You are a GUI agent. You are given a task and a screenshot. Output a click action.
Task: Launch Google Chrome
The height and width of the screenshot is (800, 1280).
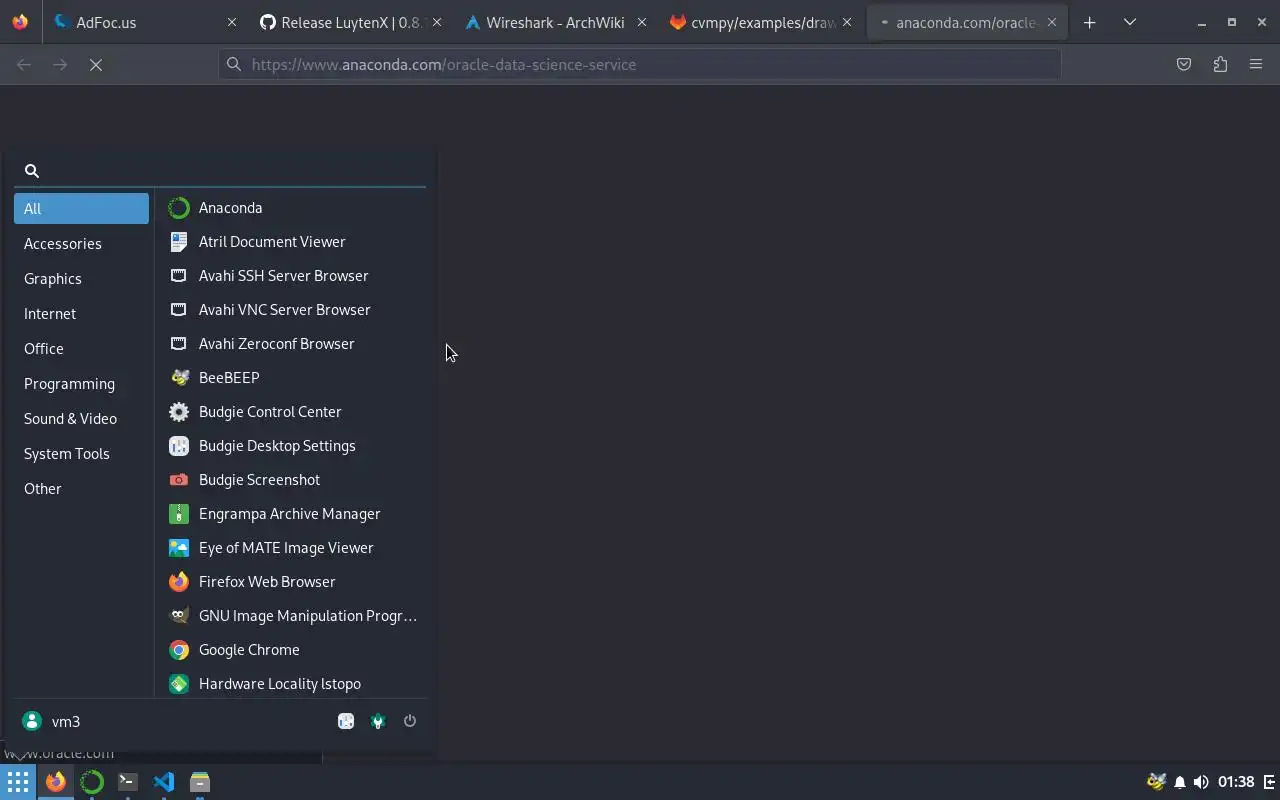click(291, 650)
